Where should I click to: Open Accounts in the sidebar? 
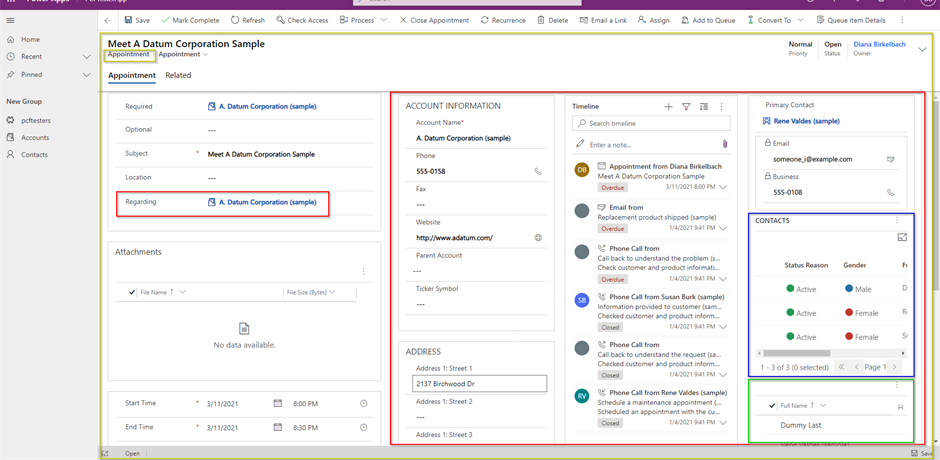[x=35, y=137]
